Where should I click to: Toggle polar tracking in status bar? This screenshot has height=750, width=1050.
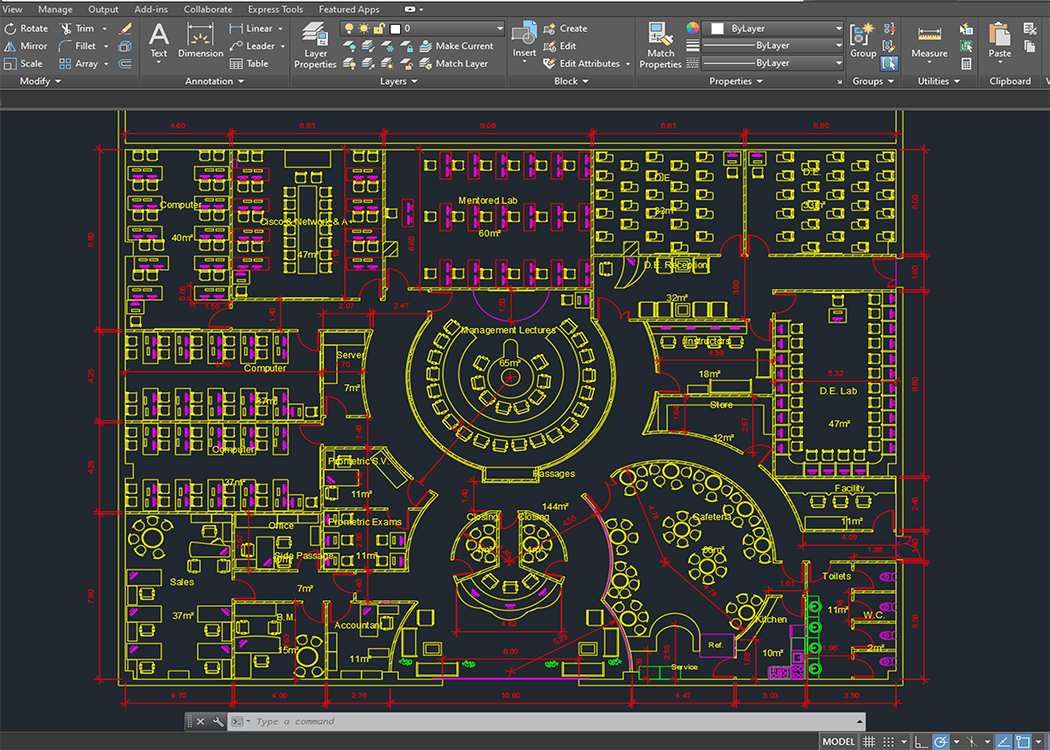941,741
